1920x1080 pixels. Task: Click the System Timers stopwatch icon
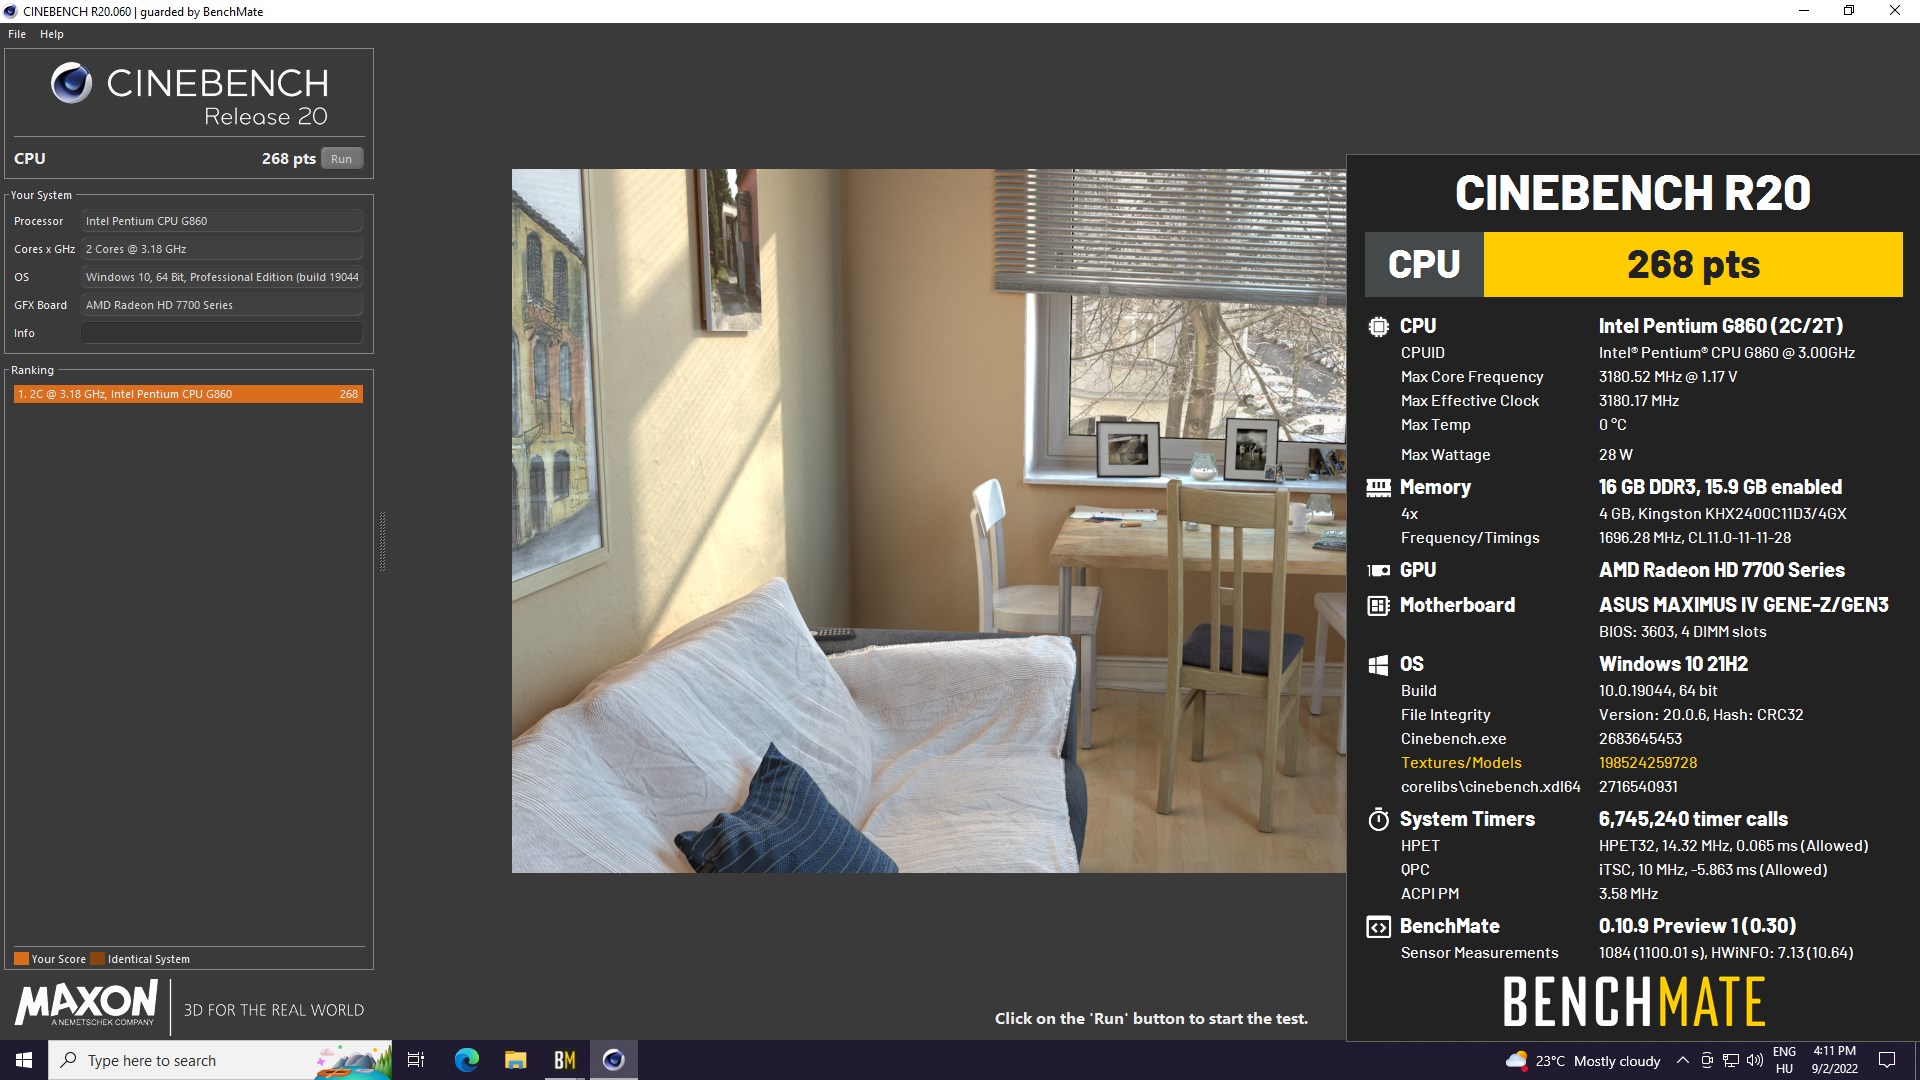pos(1378,820)
